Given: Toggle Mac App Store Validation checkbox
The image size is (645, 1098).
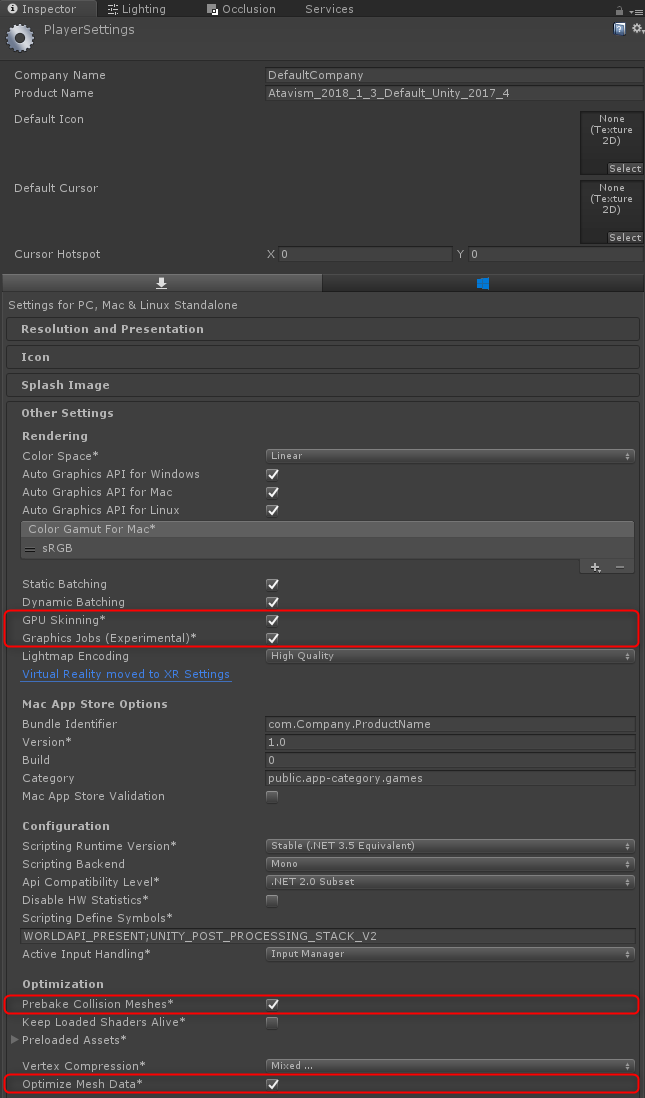Looking at the screenshot, I should coord(272,796).
